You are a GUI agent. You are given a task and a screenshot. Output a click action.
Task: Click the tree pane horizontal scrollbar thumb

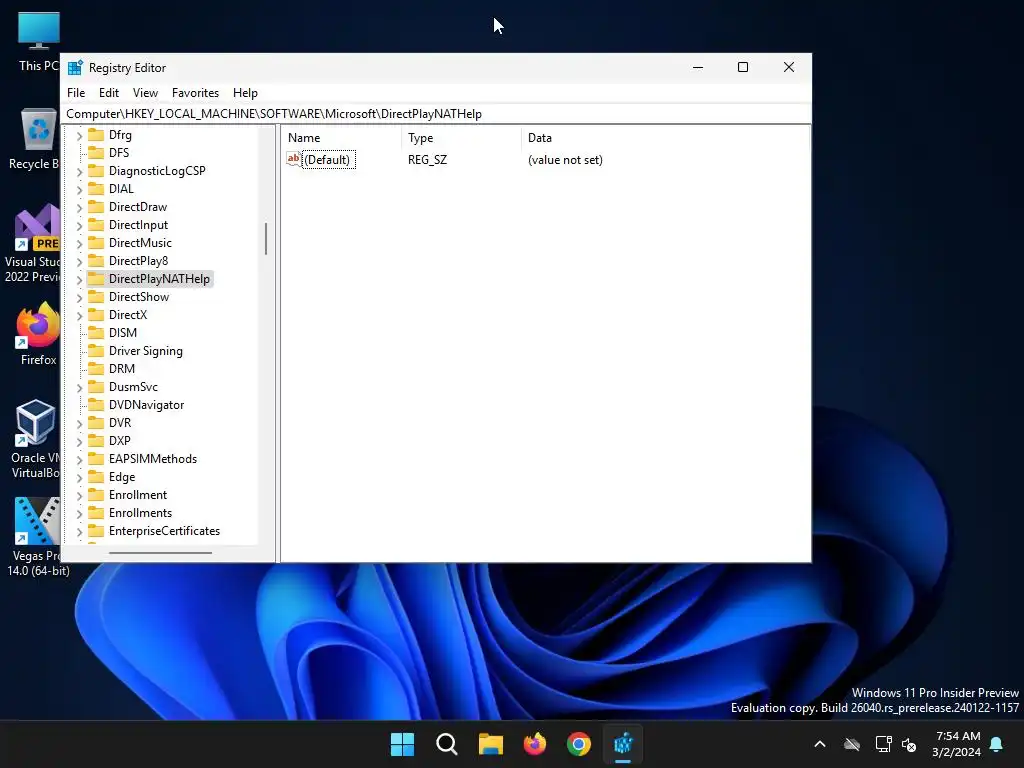(160, 553)
